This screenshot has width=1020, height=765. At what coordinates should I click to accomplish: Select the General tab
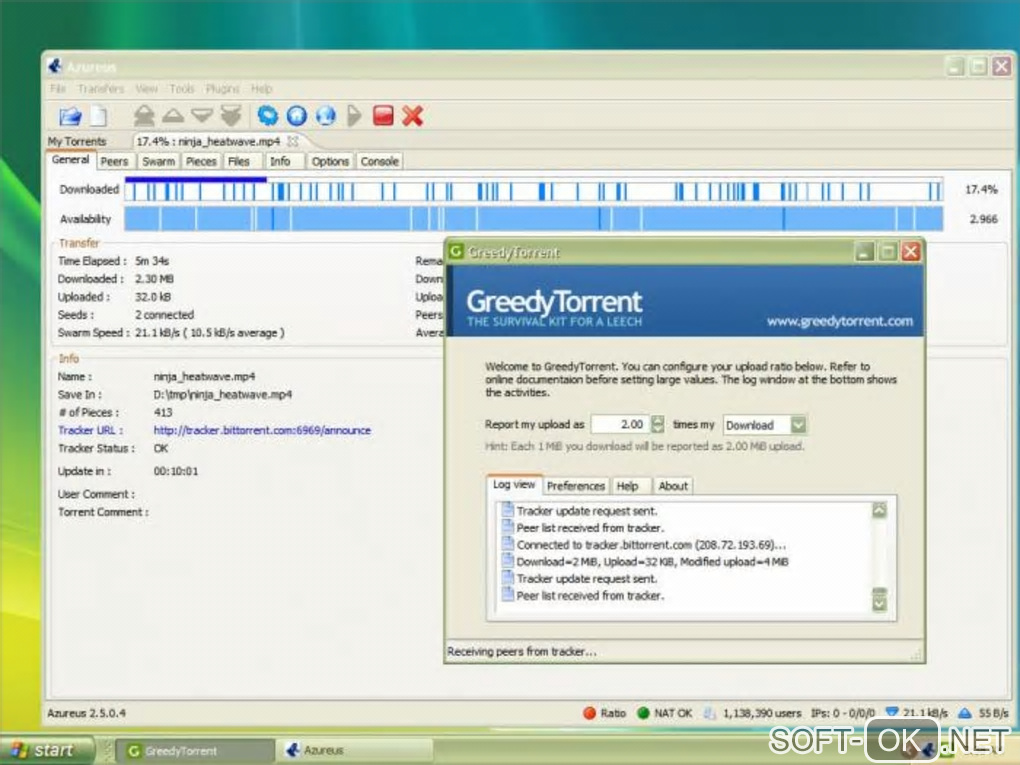tap(70, 159)
